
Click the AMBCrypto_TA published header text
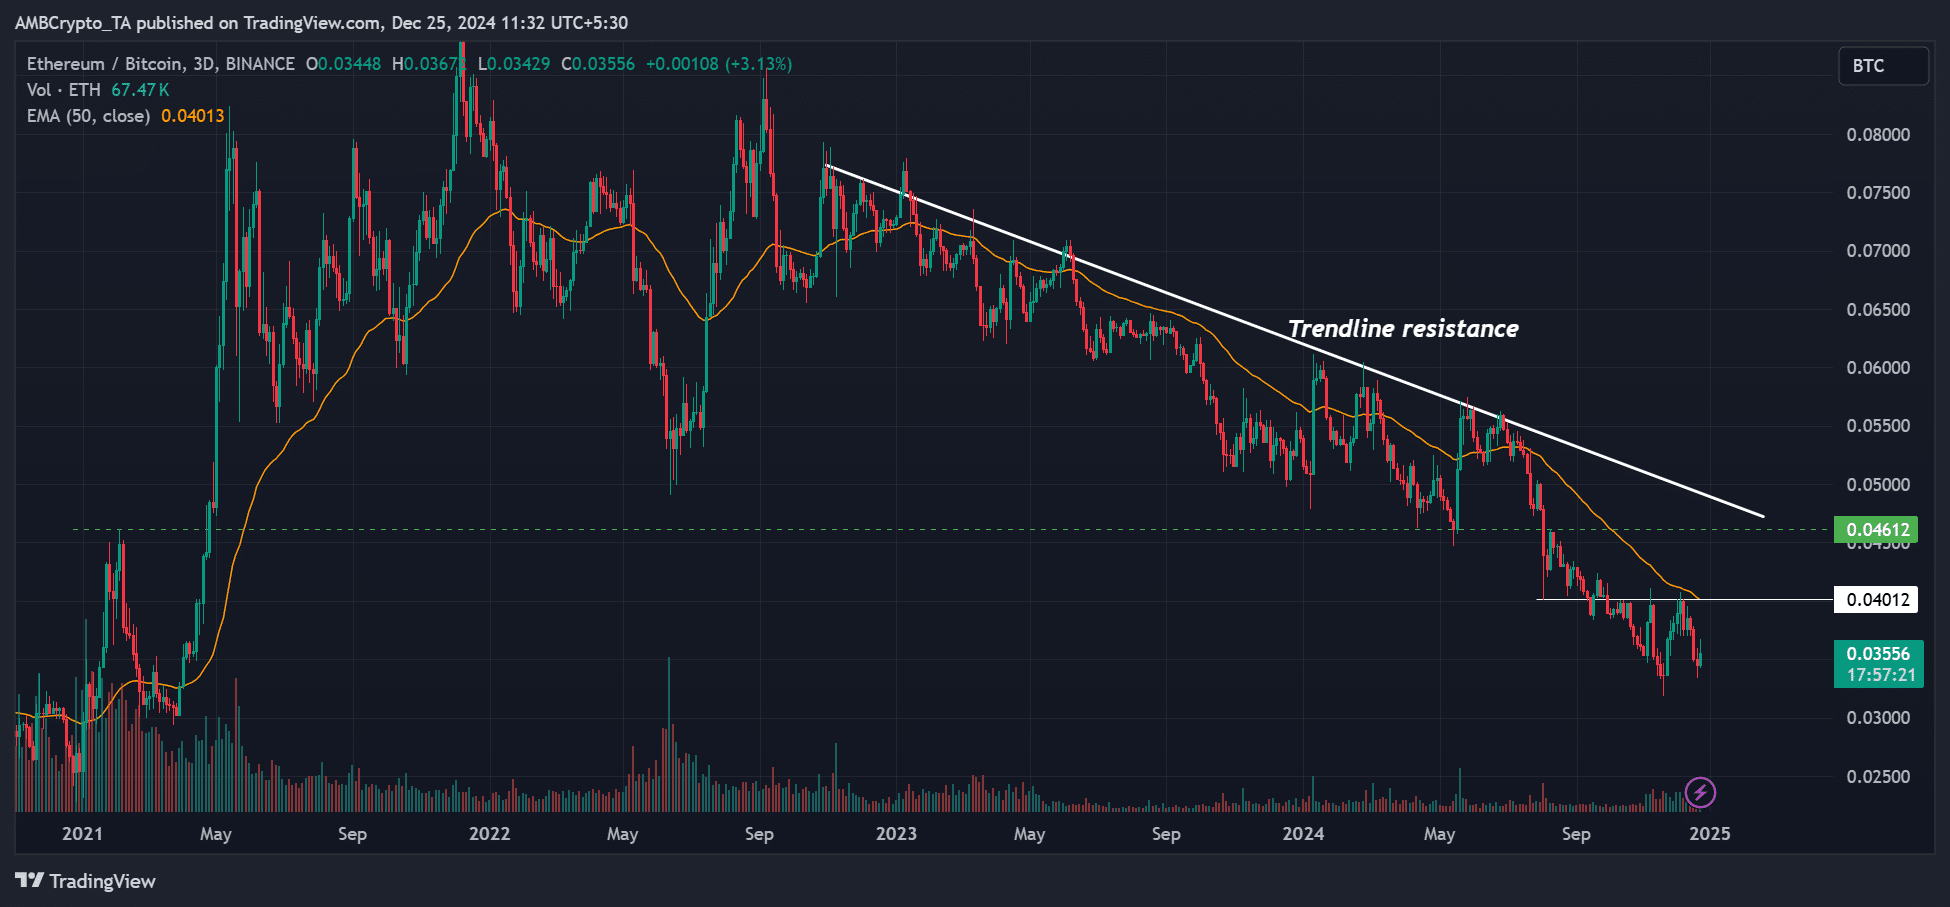(321, 22)
